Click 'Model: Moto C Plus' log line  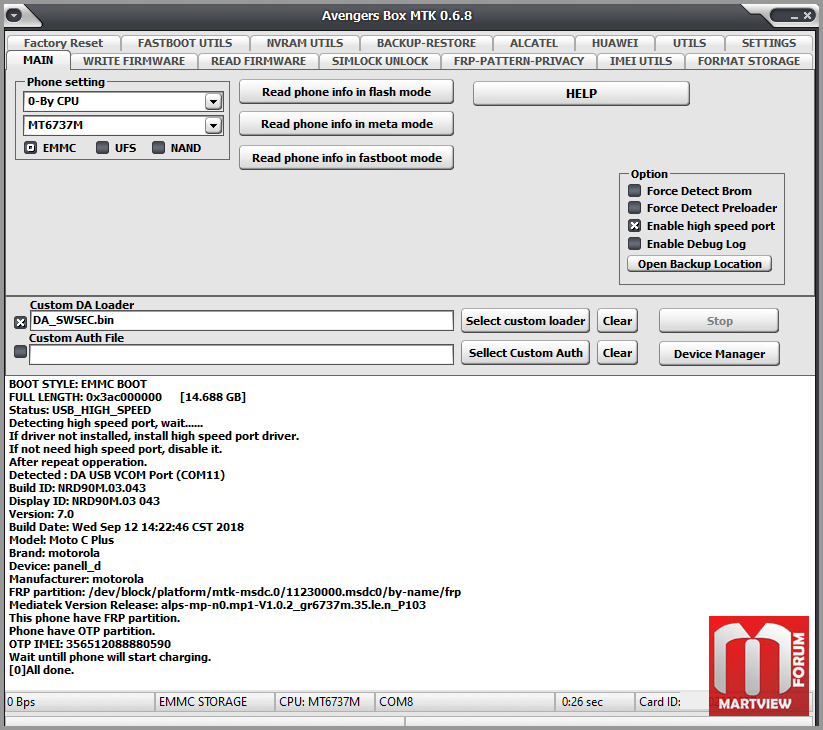61,540
